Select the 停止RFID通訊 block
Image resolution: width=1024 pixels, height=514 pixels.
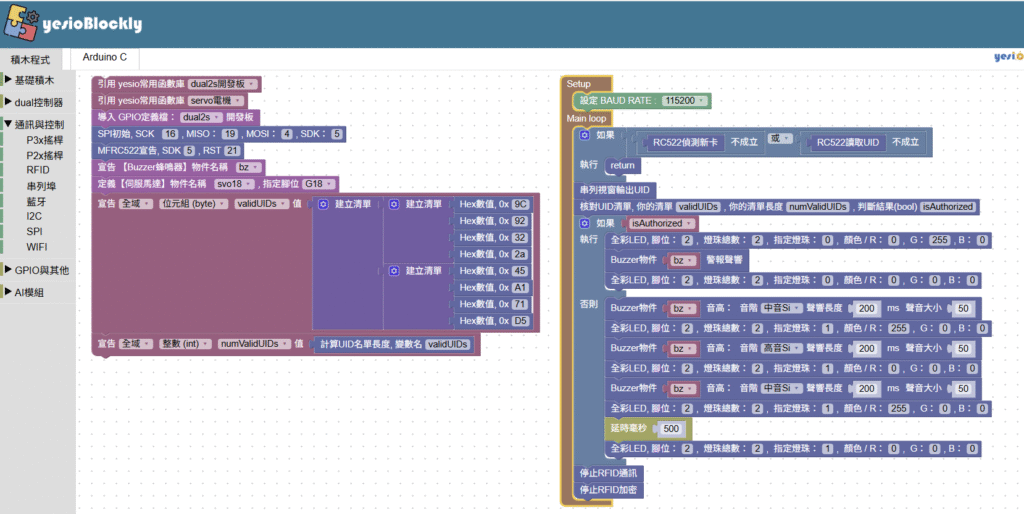(608, 473)
